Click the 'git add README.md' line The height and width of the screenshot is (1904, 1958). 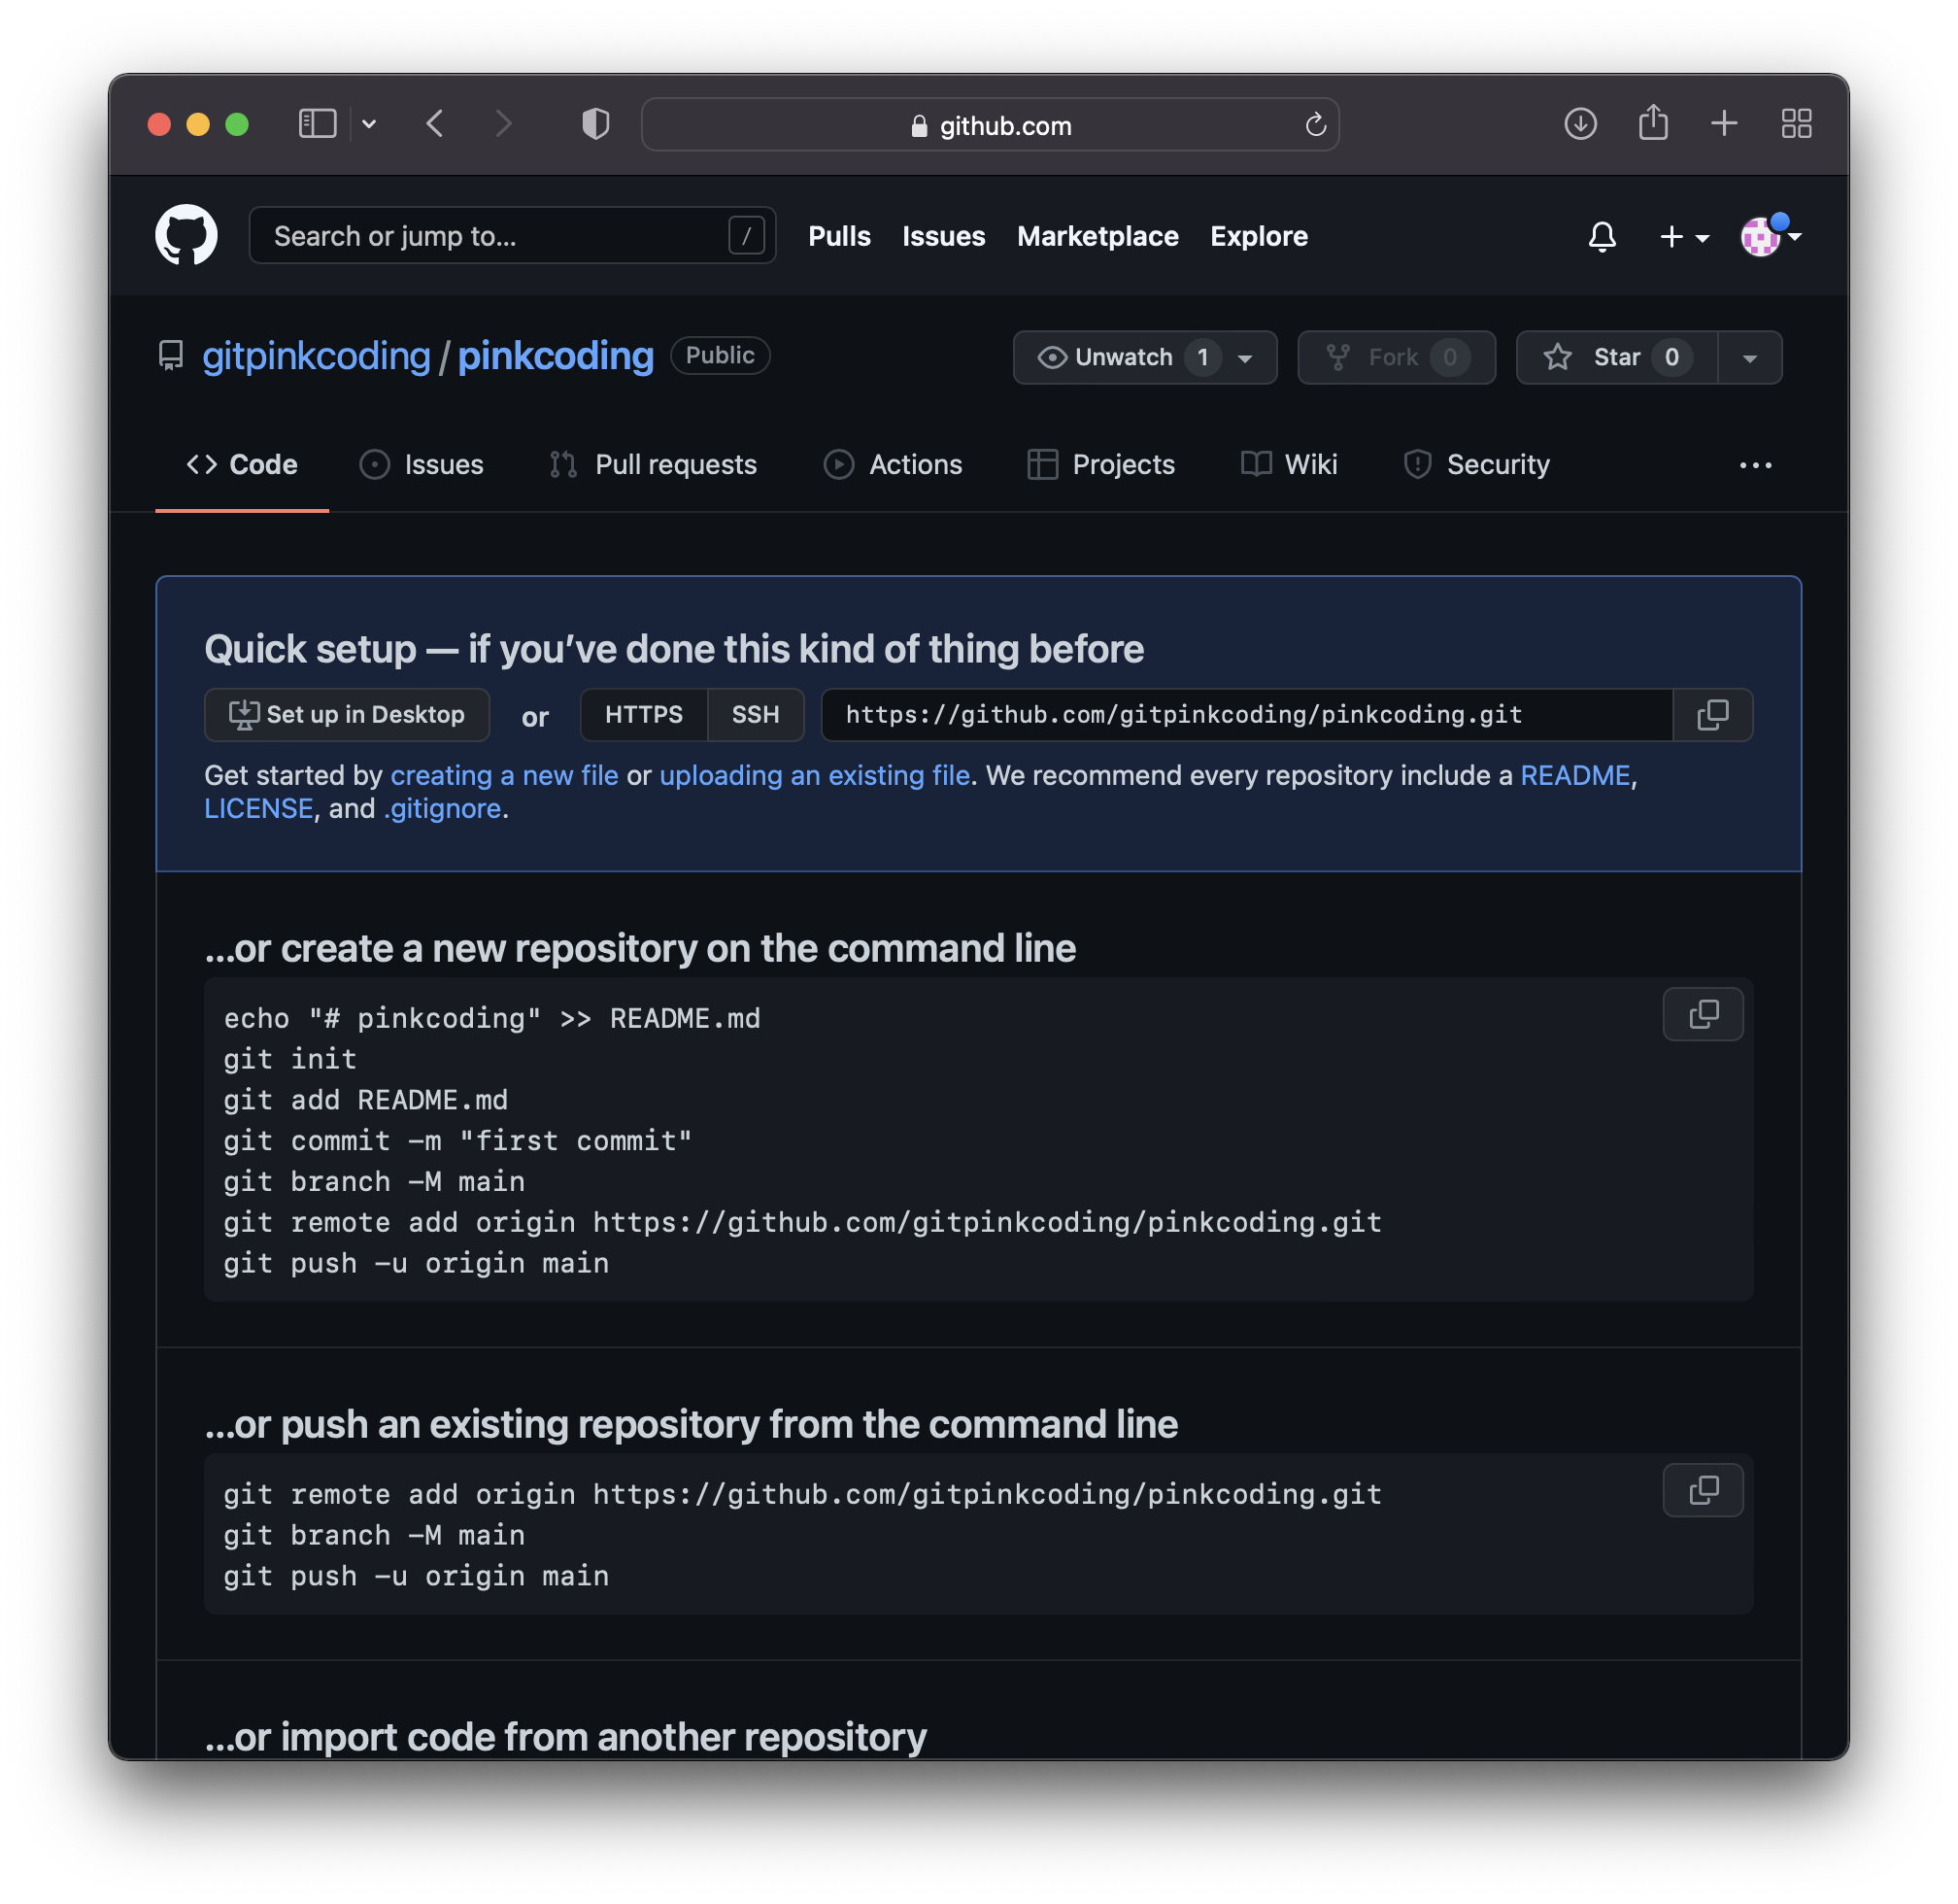click(365, 1100)
